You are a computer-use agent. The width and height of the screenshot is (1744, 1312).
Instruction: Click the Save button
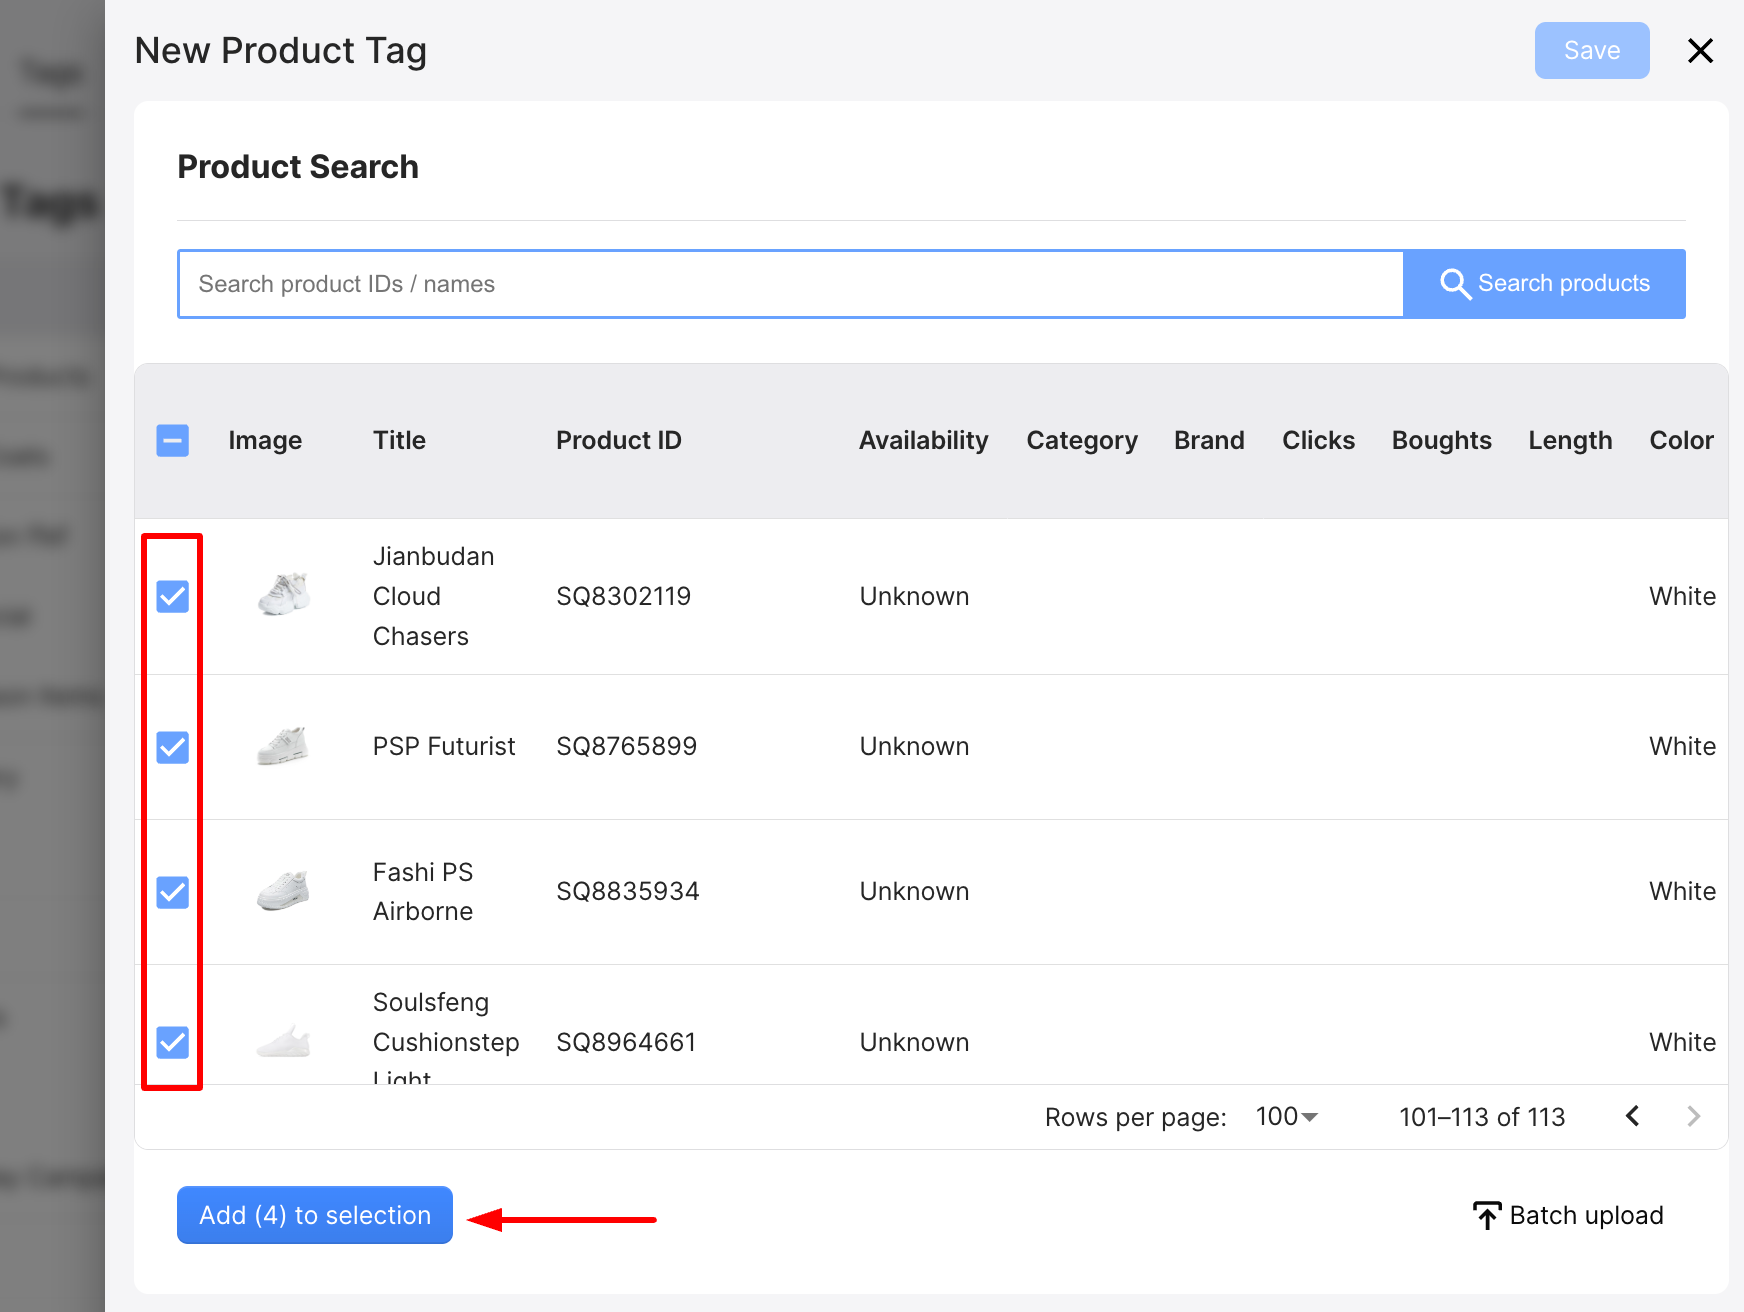pyautogui.click(x=1591, y=51)
